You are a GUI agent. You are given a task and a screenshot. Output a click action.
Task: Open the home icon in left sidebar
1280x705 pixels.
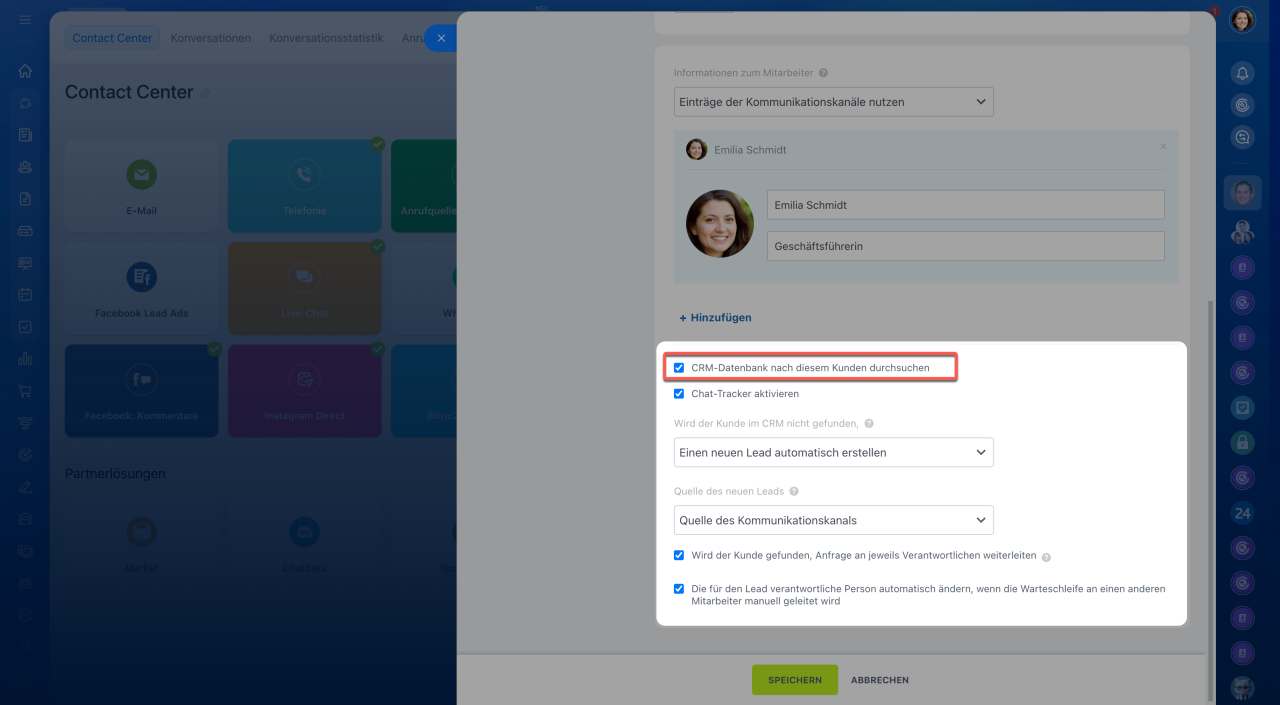[25, 71]
